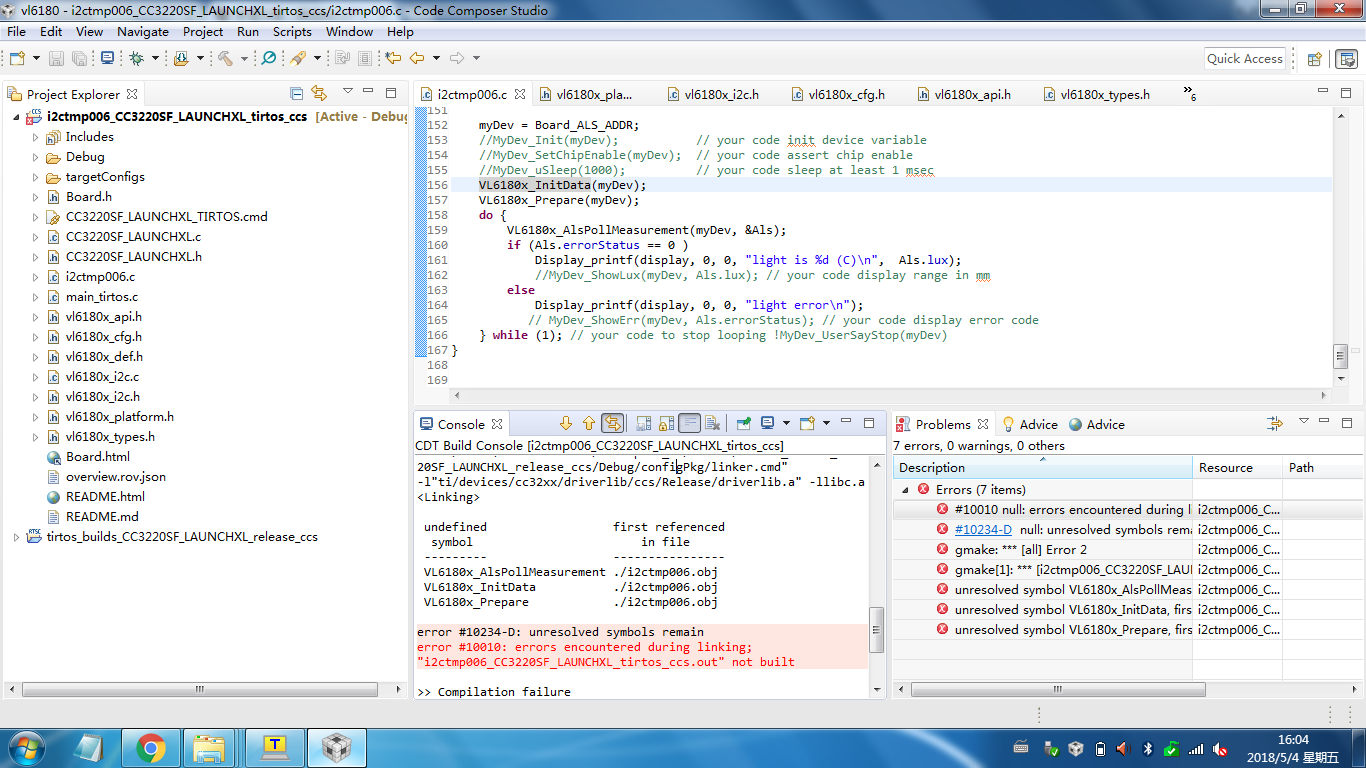Click the New file toolbar icon
This screenshot has height=768, width=1366.
click(x=17, y=59)
